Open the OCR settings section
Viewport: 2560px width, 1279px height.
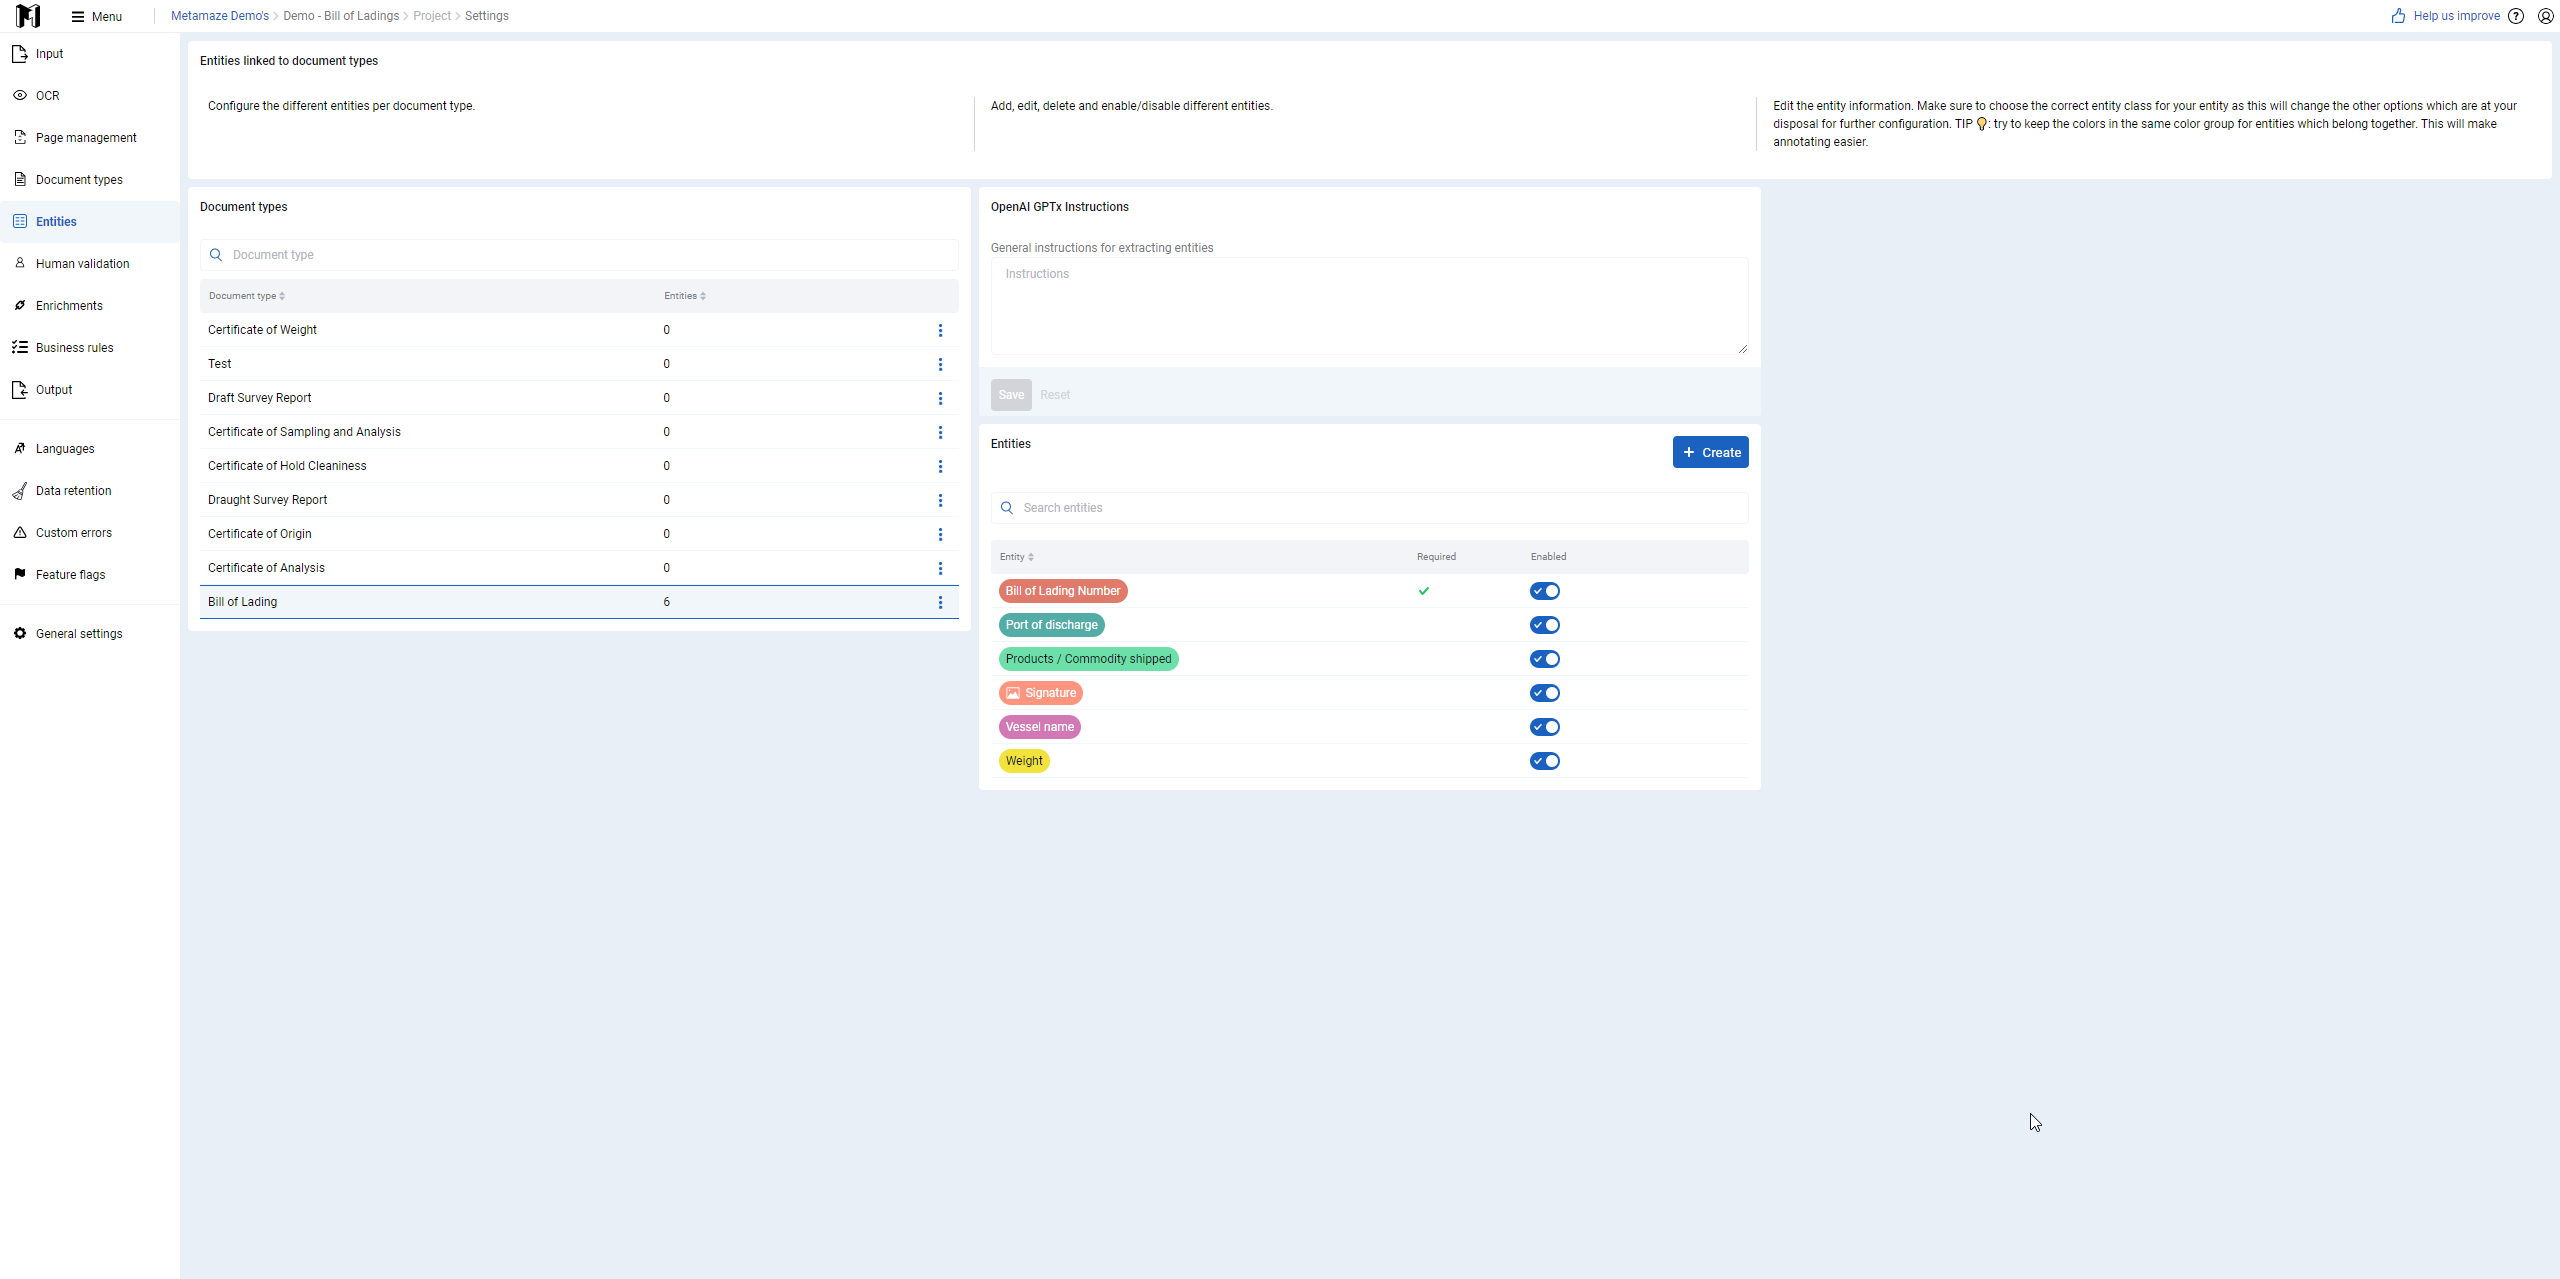point(90,96)
